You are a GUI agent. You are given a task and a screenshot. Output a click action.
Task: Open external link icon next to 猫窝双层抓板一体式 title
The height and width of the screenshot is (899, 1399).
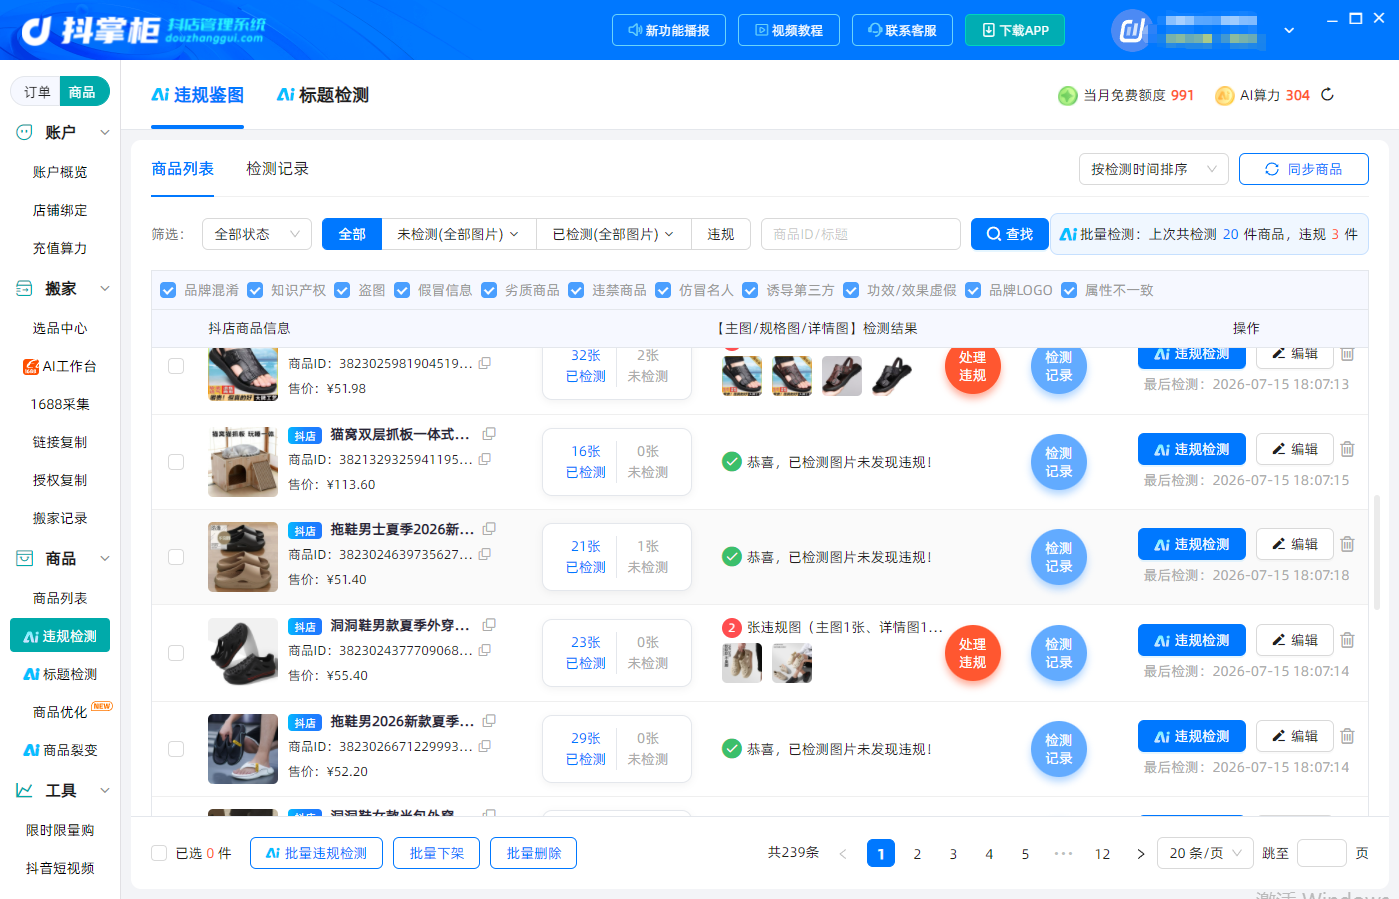click(489, 434)
